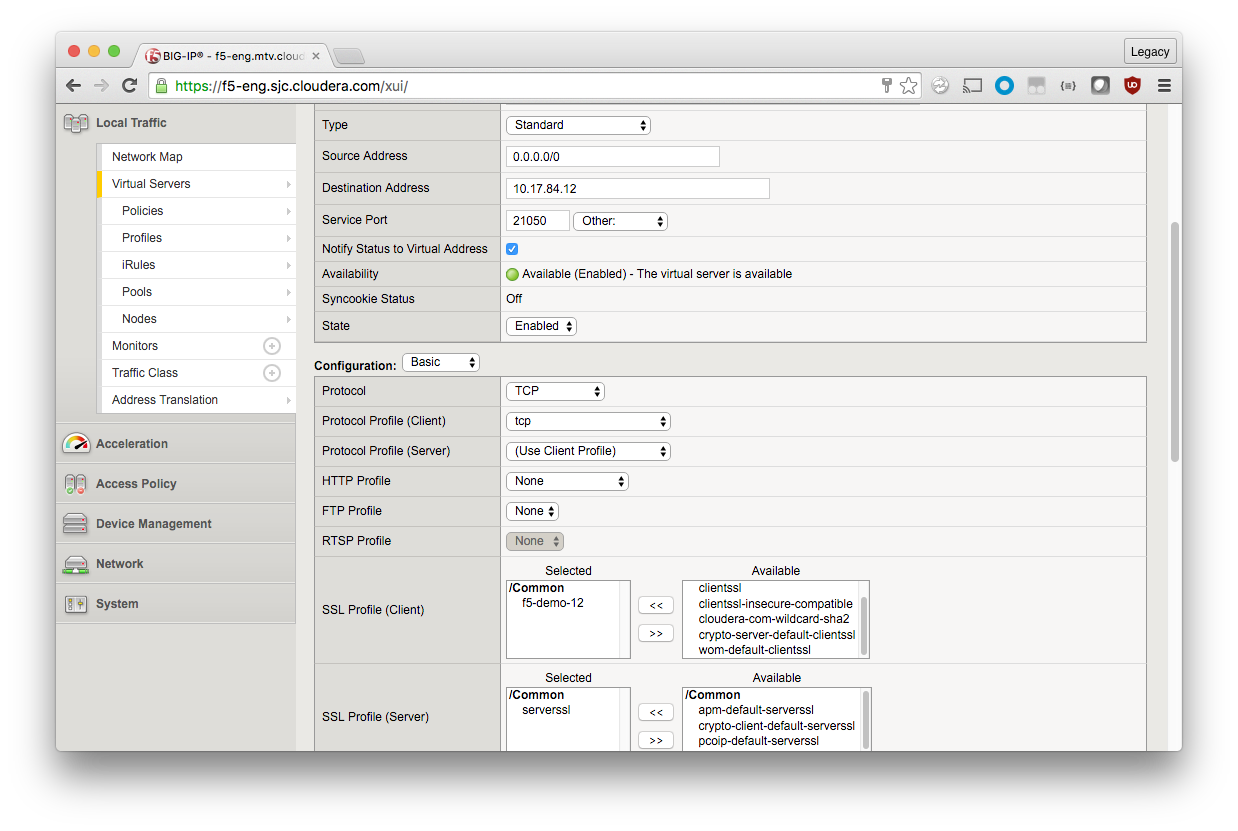
Task: Click the cast extension icon in toolbar
Action: tap(972, 86)
